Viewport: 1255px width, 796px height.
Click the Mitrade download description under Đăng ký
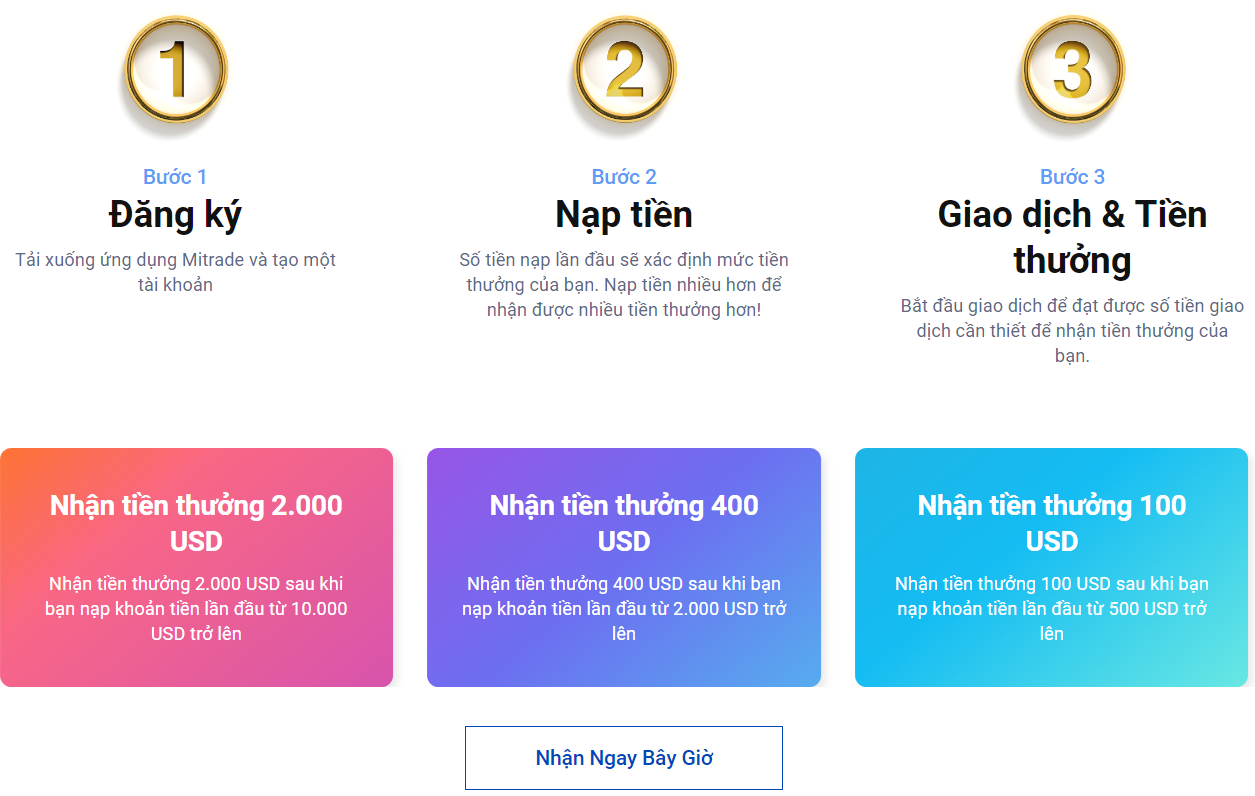(x=174, y=270)
